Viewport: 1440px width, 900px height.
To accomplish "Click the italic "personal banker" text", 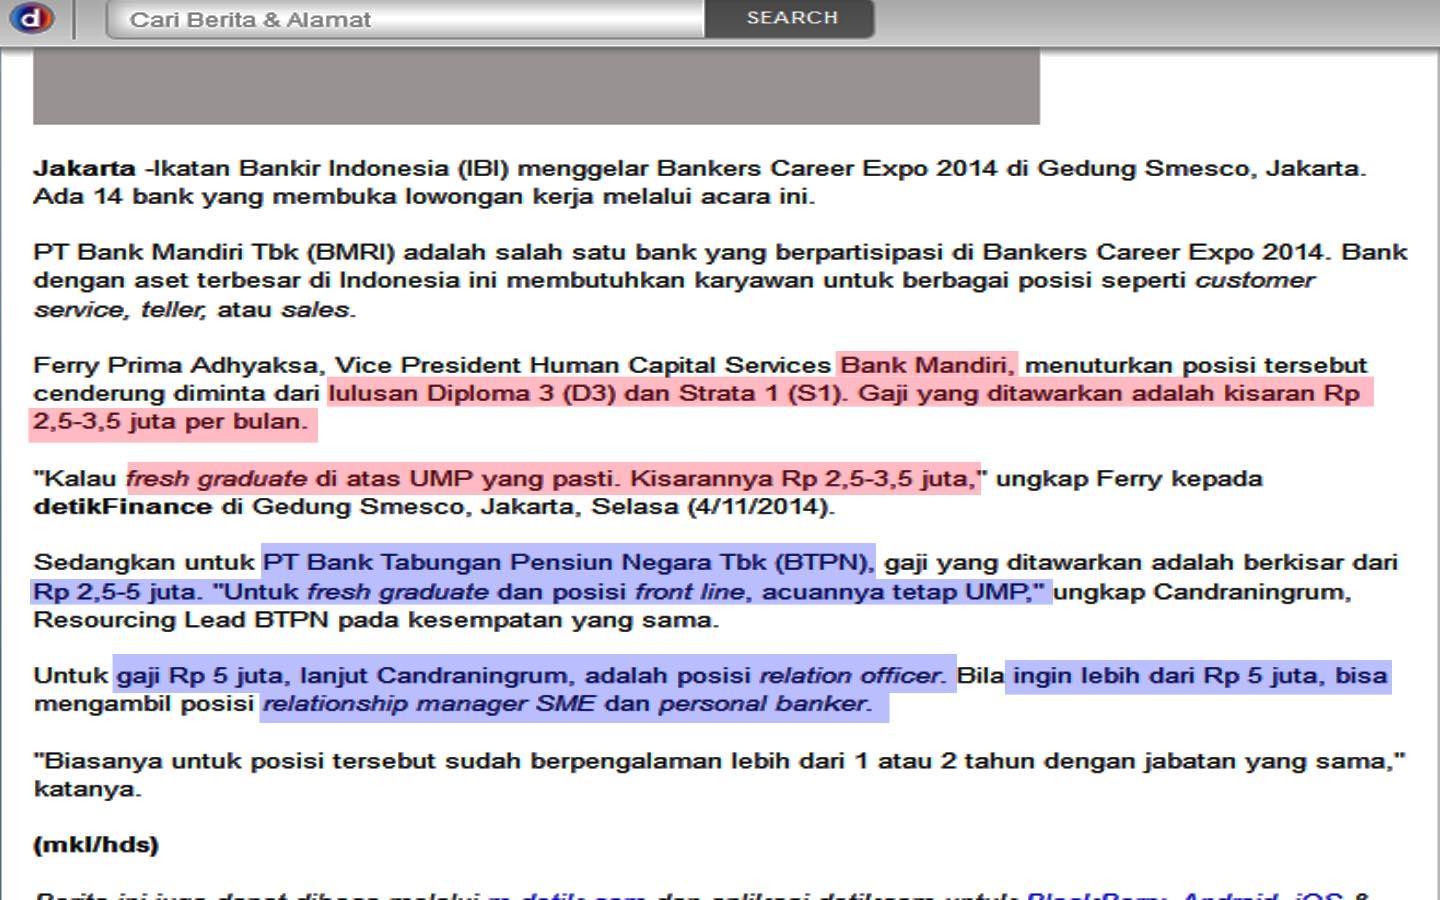I will 764,704.
